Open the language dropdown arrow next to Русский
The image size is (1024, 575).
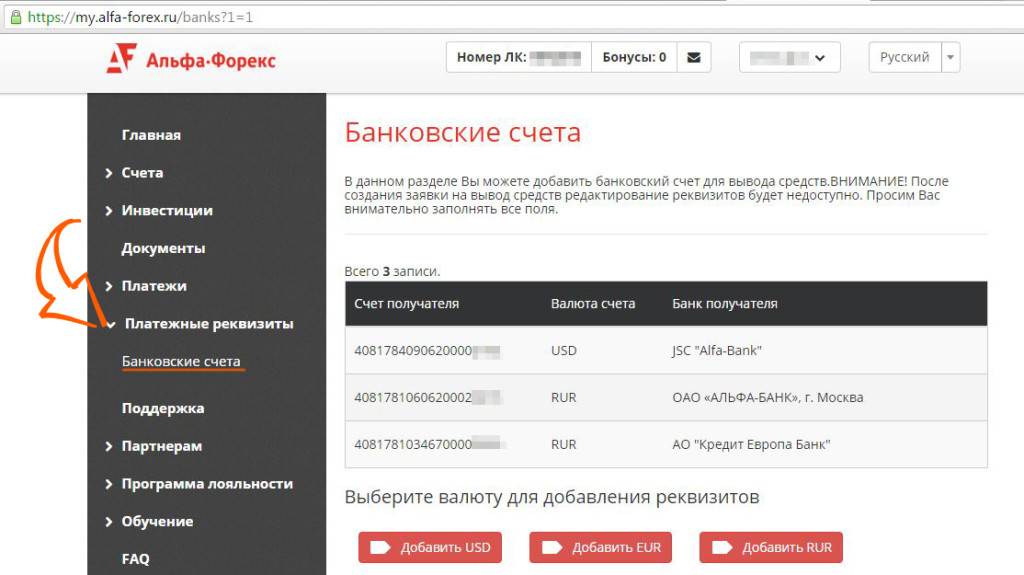(950, 58)
